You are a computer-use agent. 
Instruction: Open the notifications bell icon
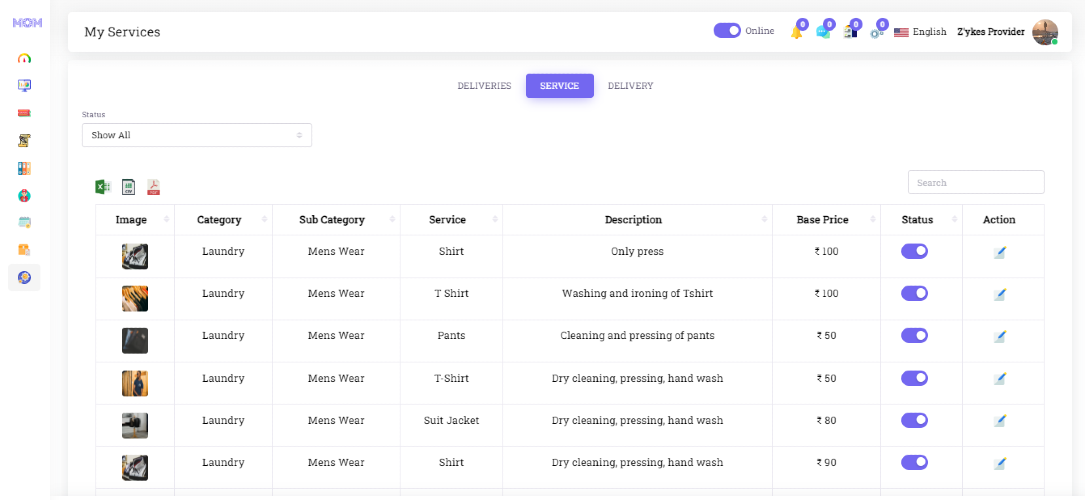(797, 32)
